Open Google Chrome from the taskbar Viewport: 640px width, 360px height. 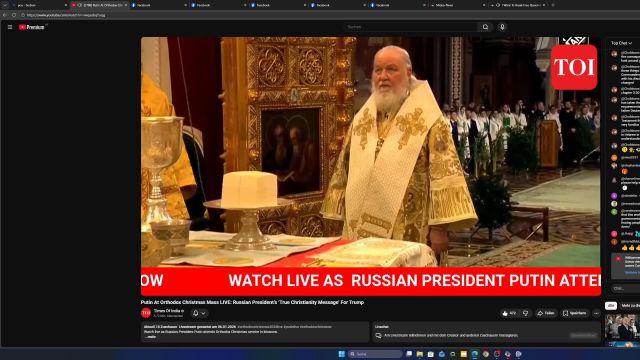[485, 354]
